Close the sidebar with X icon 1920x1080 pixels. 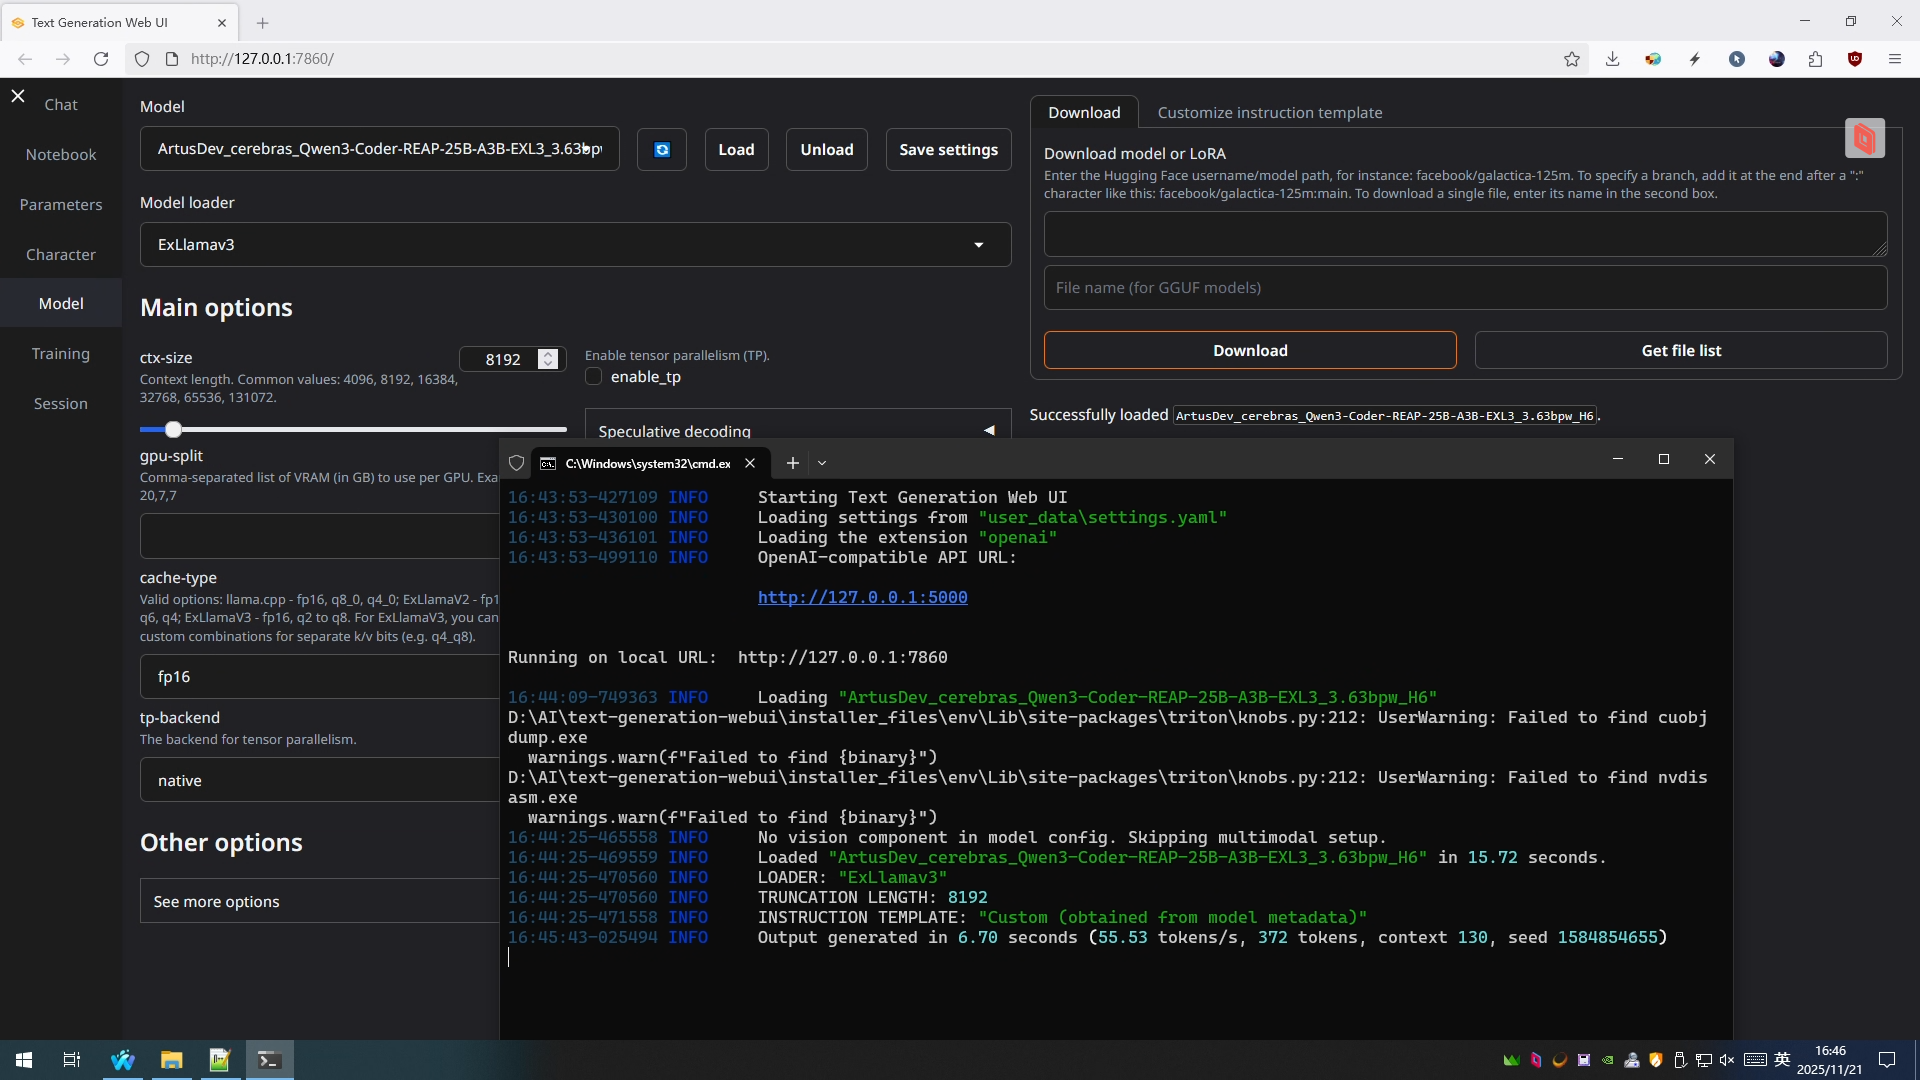(18, 96)
